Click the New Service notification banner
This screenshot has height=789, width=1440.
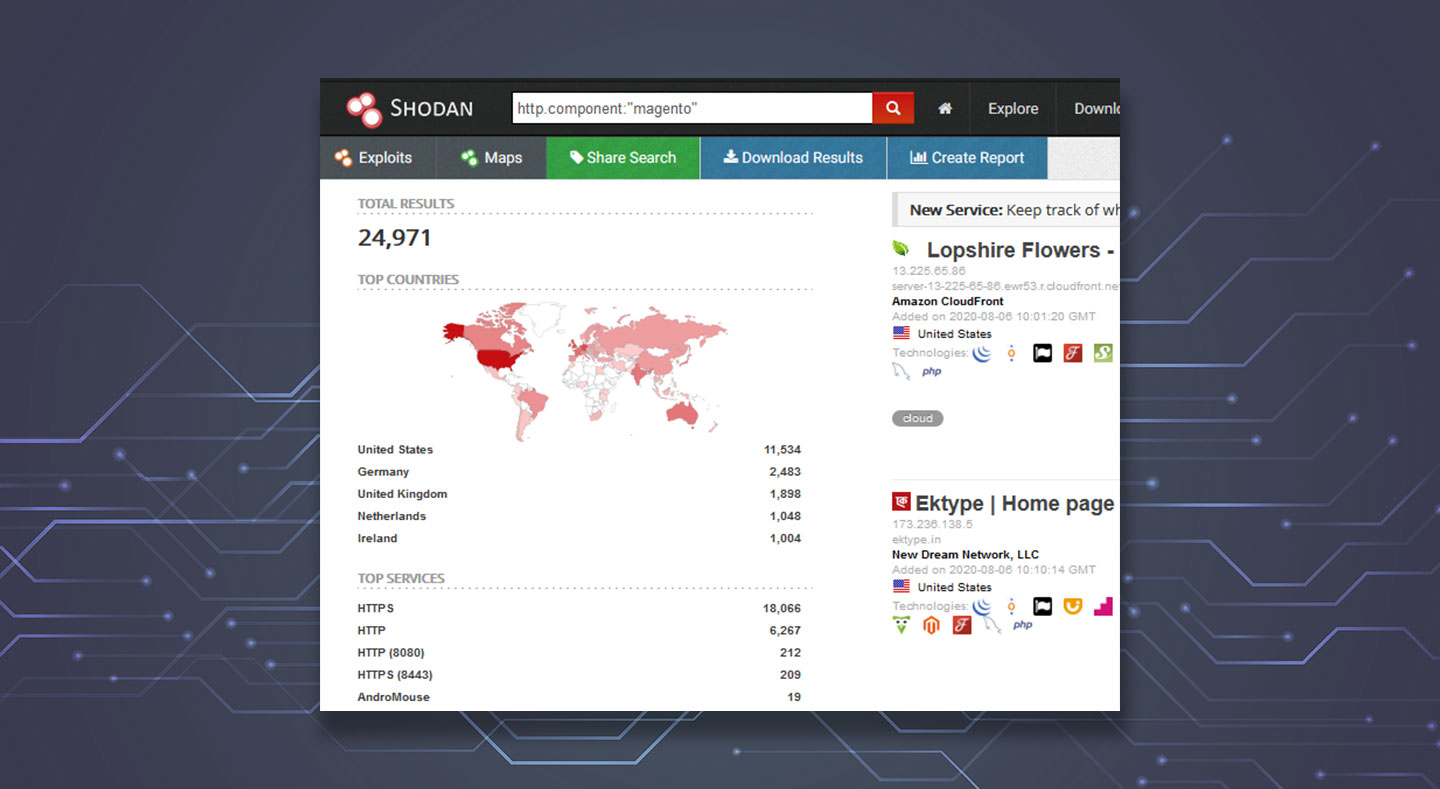tap(1006, 210)
